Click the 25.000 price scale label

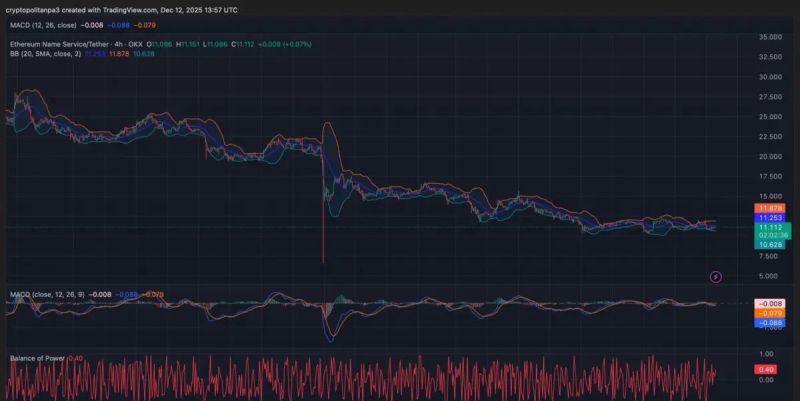770,117
